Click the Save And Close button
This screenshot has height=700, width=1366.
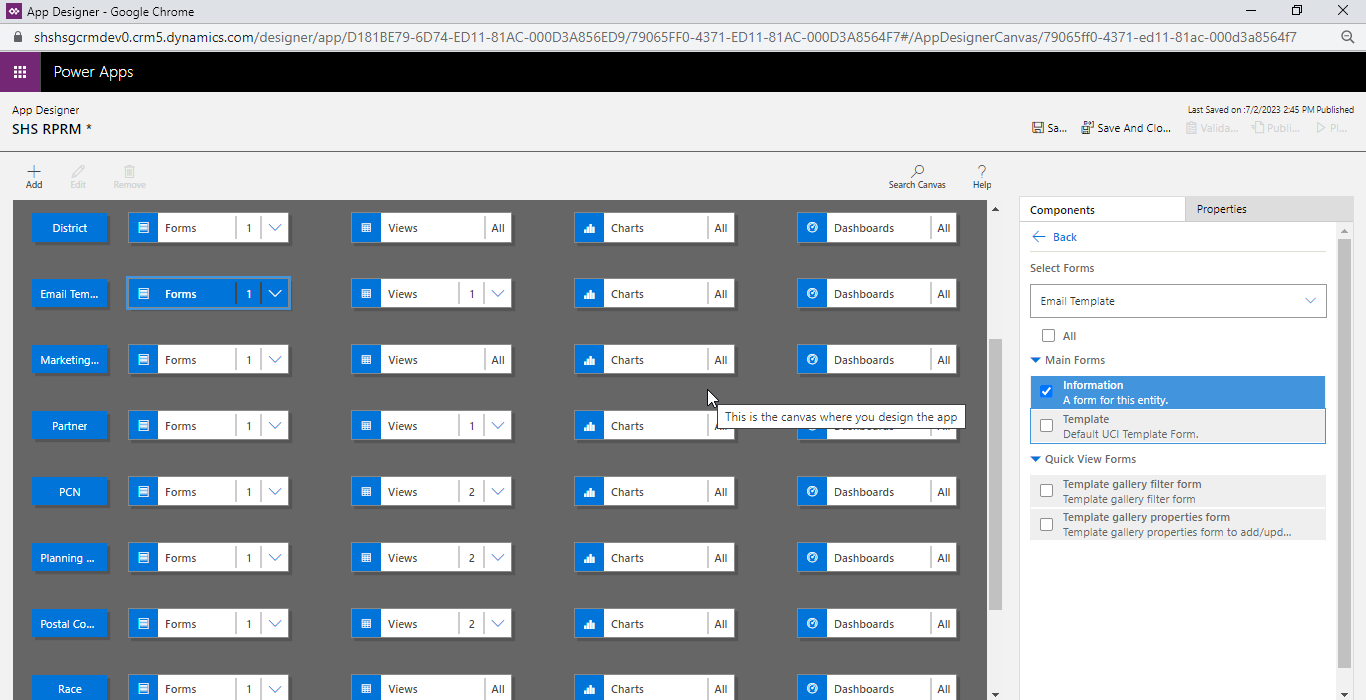[x=1126, y=127]
